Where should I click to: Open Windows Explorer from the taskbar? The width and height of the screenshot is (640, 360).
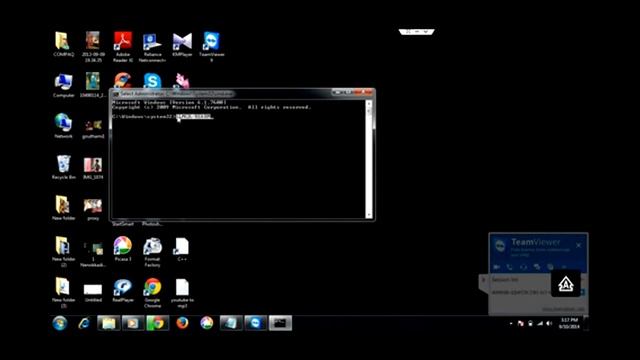(109, 323)
